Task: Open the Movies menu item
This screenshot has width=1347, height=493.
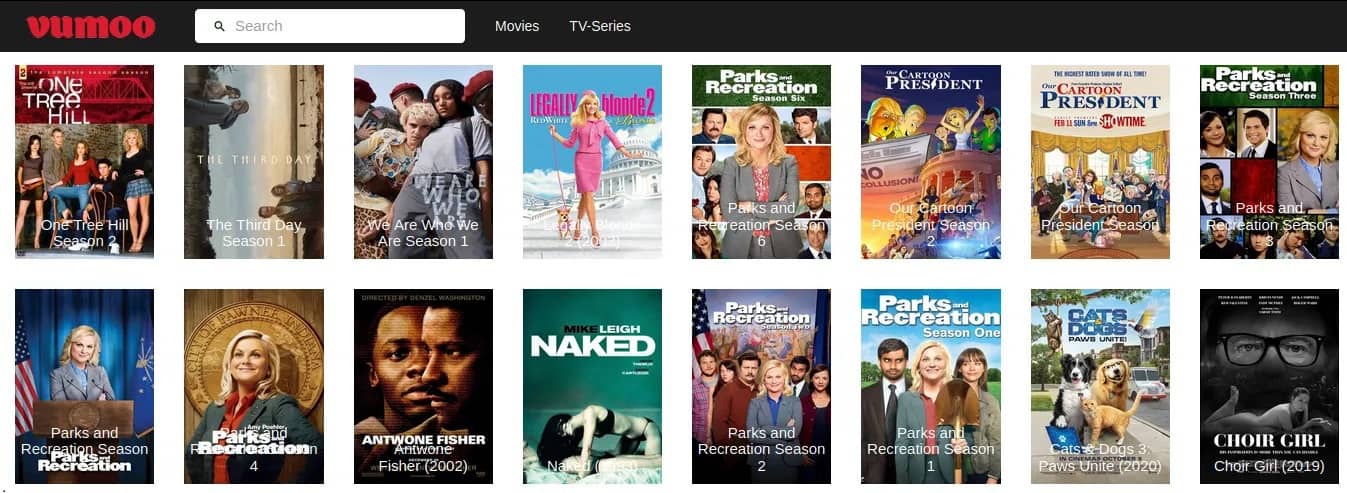Action: tap(517, 26)
